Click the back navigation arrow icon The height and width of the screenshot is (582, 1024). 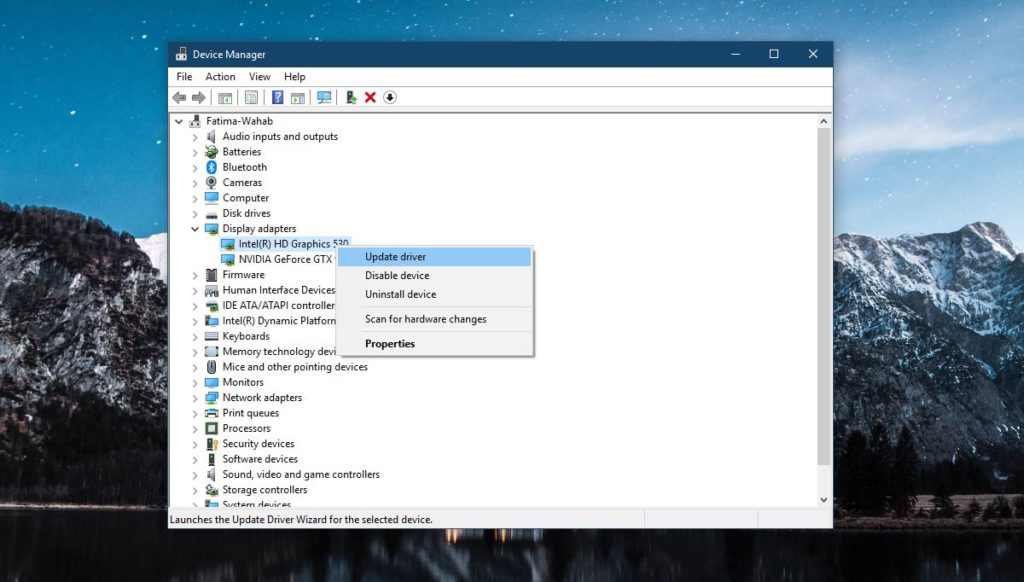click(179, 97)
